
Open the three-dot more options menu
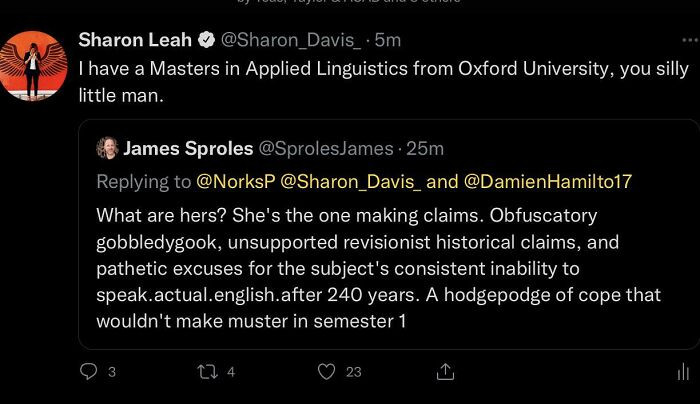pyautogui.click(x=688, y=41)
